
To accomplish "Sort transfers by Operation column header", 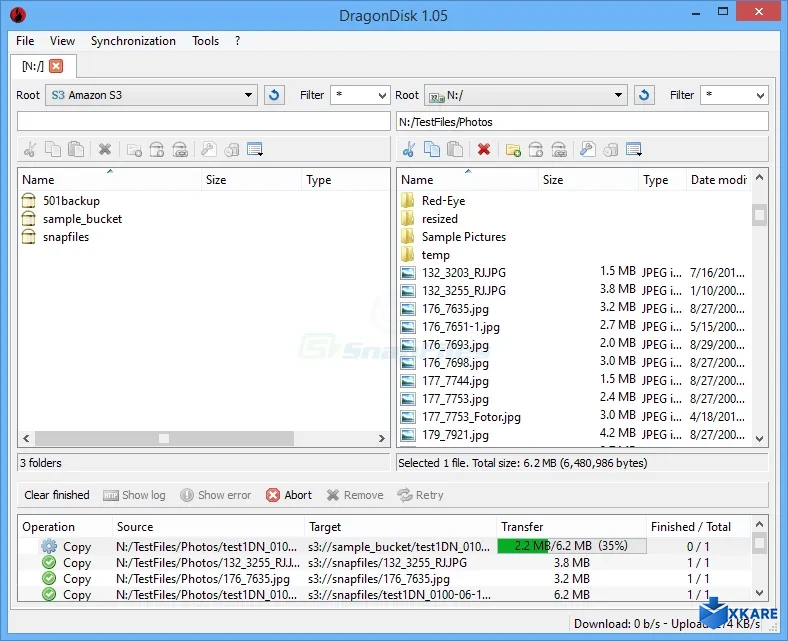I will click(65, 527).
